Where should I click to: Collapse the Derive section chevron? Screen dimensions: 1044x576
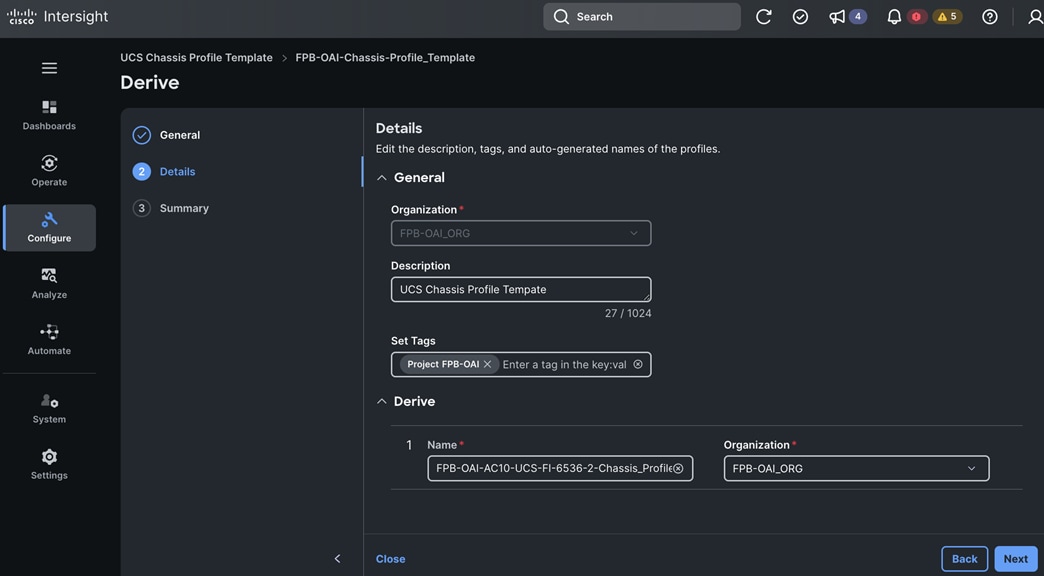[382, 402]
